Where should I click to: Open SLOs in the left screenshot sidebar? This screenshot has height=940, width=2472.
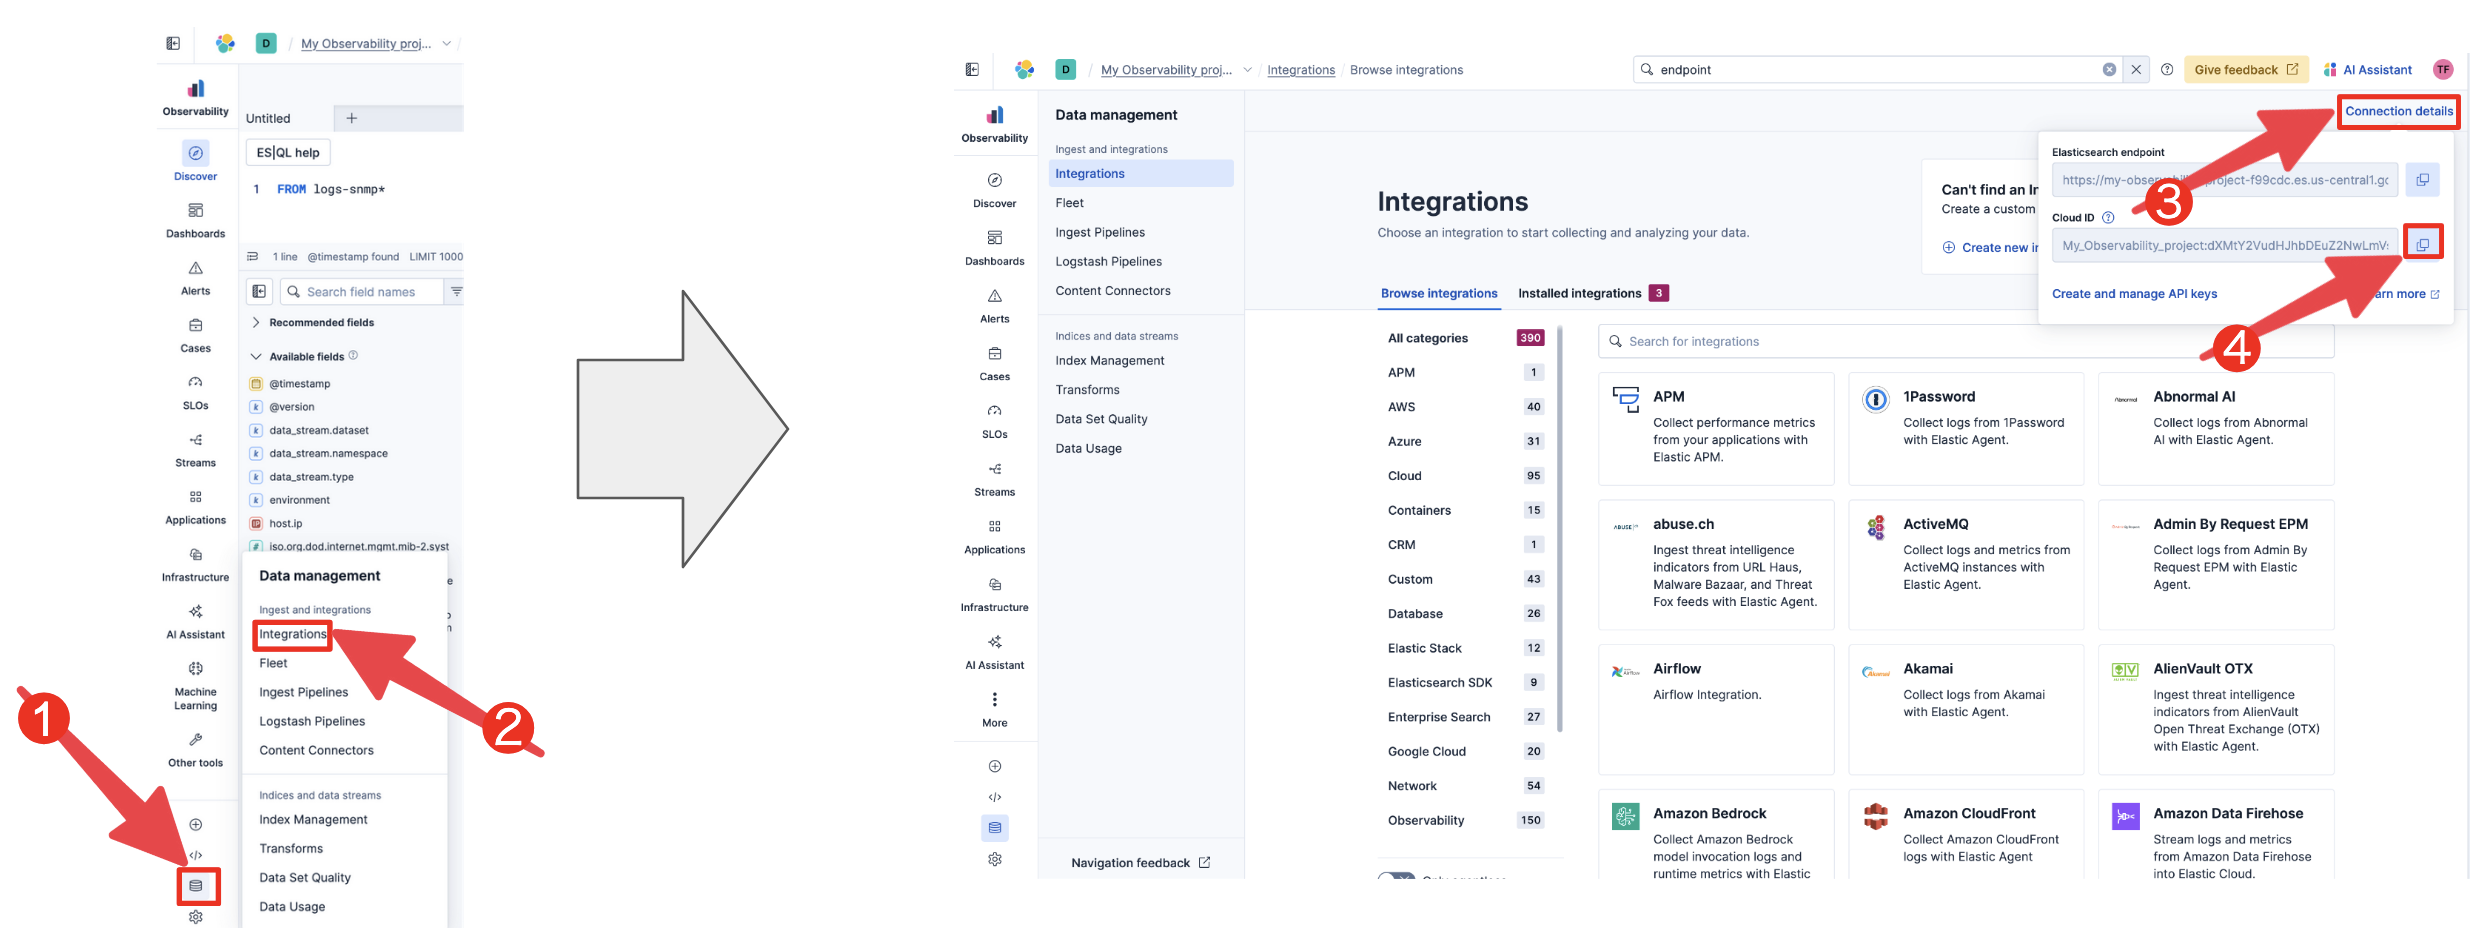[x=196, y=392]
